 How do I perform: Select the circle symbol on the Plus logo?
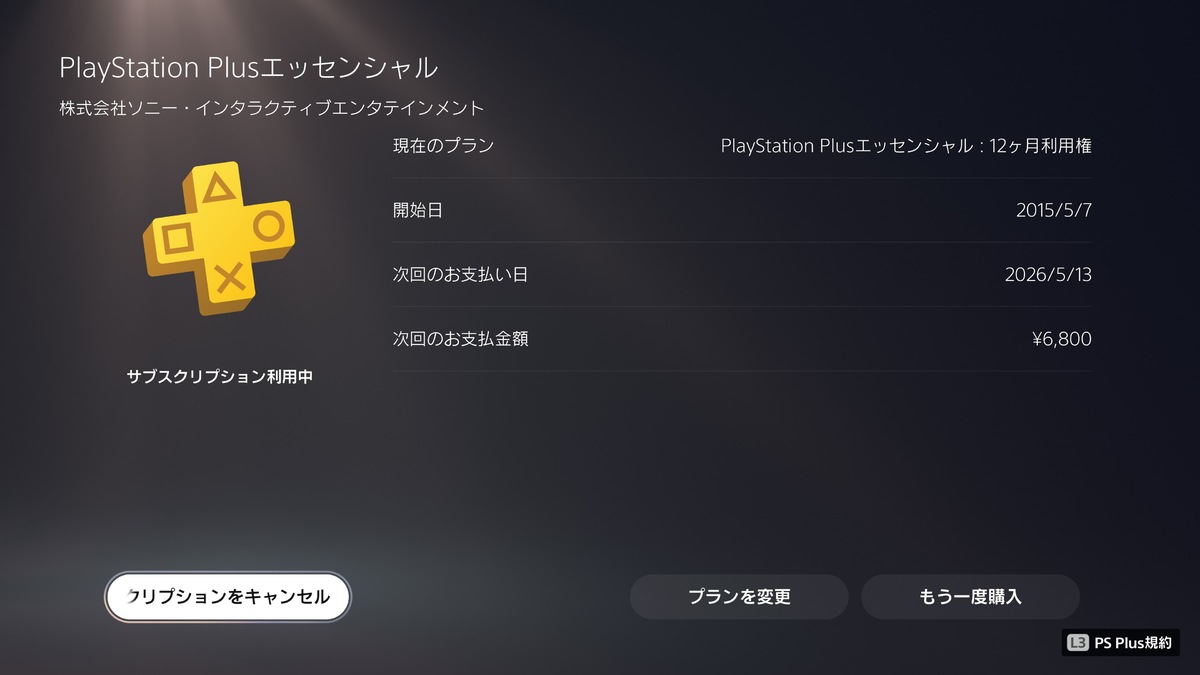coord(268,226)
